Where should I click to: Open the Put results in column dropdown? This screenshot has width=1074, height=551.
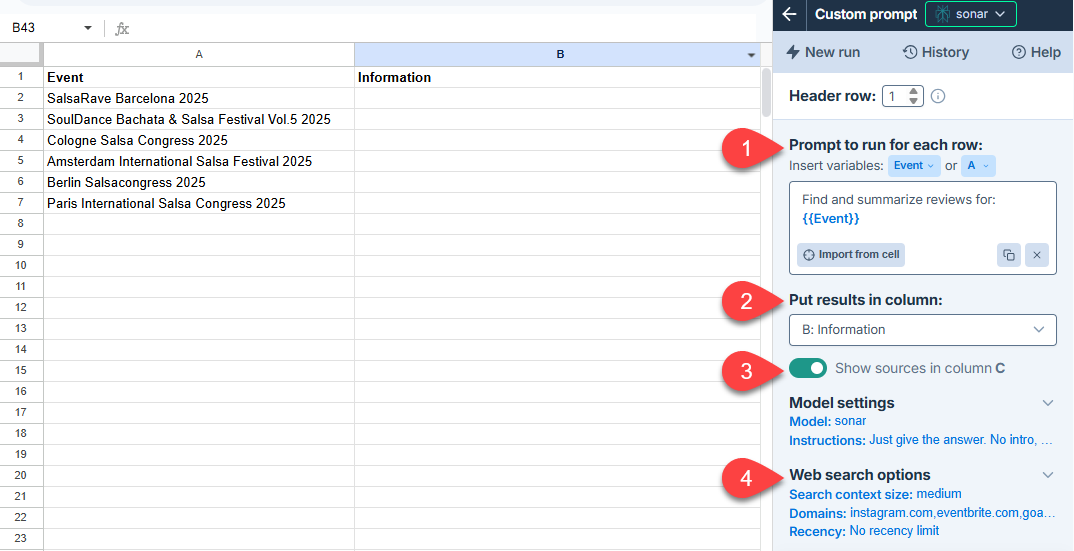coord(923,330)
